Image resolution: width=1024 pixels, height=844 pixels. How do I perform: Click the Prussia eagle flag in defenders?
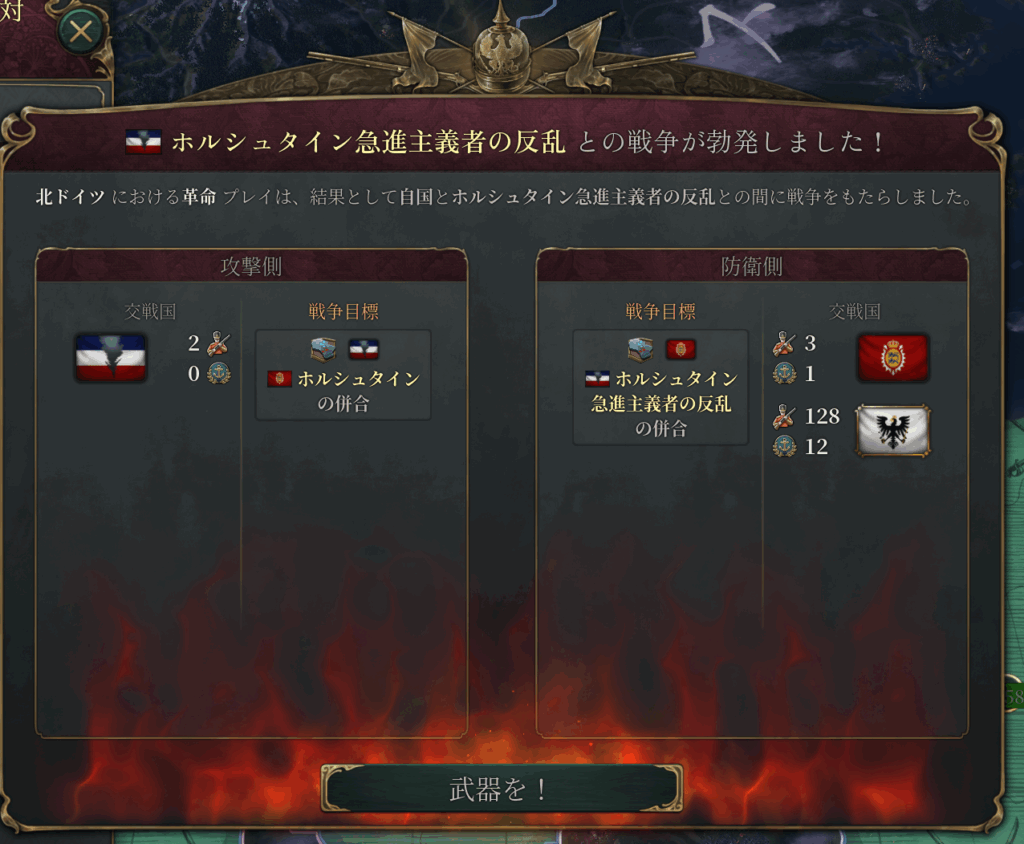(893, 430)
